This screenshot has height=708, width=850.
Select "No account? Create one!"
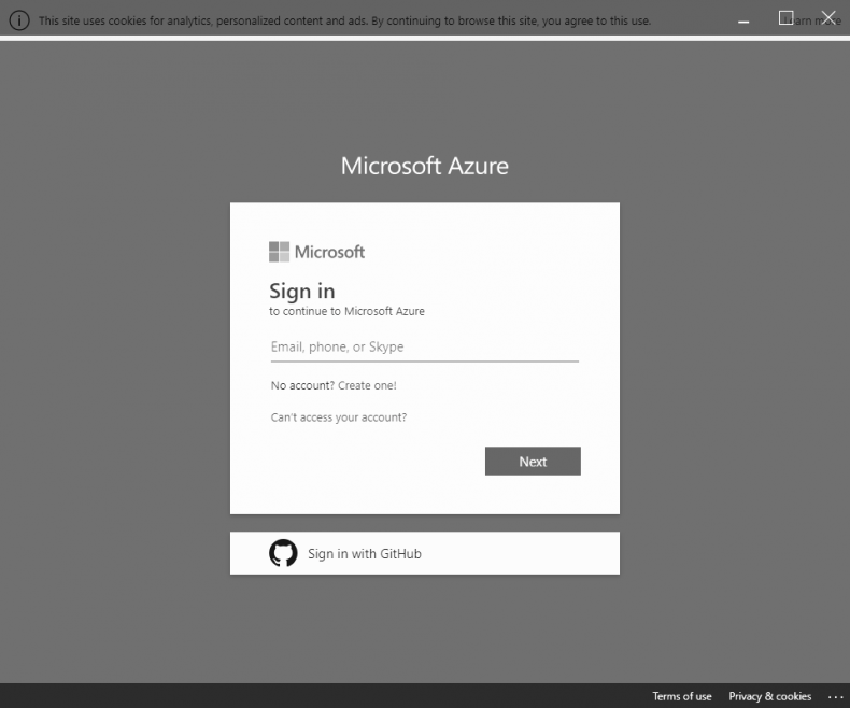click(x=332, y=385)
